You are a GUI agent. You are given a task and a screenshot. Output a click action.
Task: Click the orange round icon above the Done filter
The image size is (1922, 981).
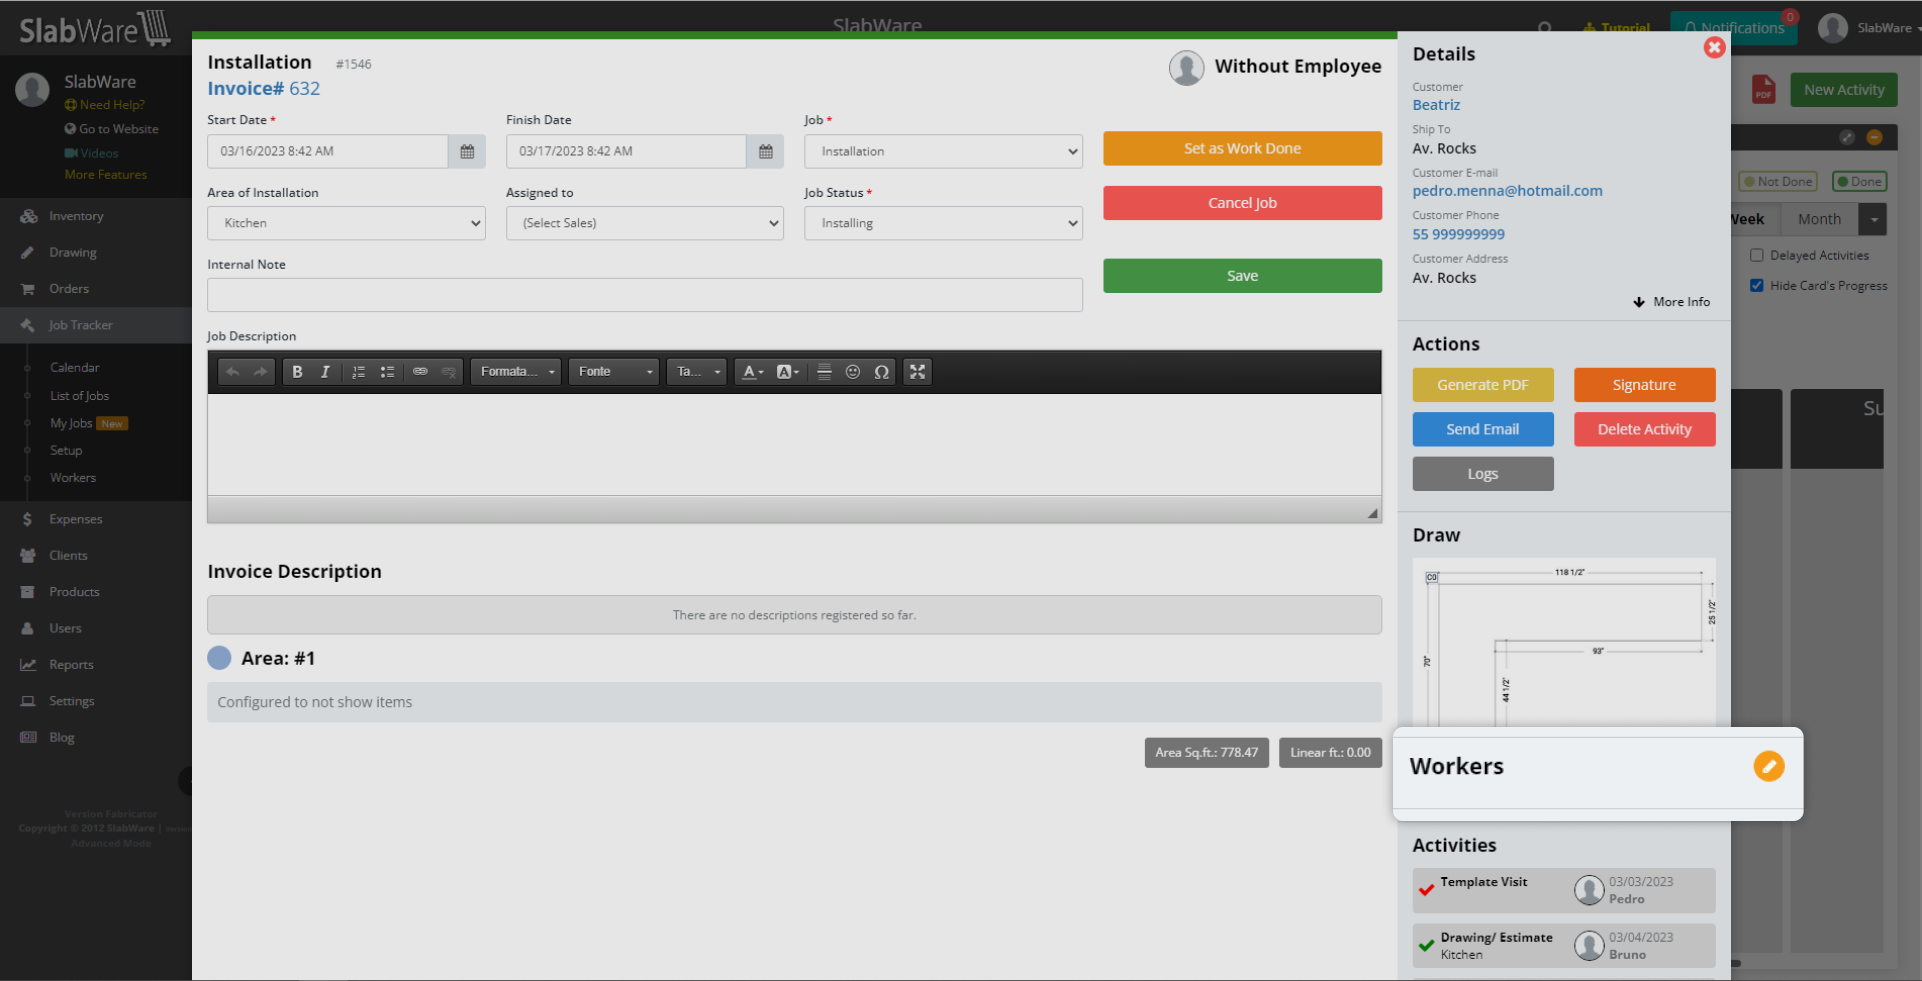tap(1875, 137)
